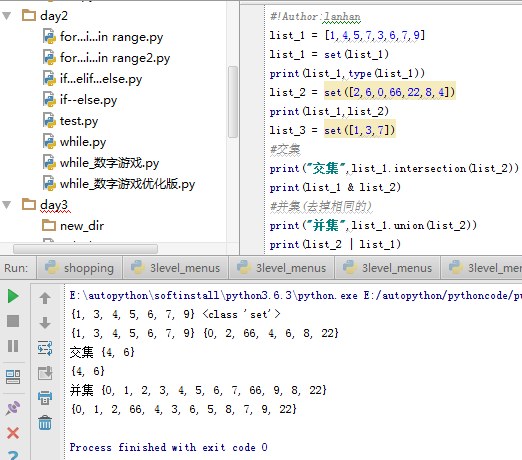Click the Up the stack trace arrow
The width and height of the screenshot is (522, 460).
(45, 298)
